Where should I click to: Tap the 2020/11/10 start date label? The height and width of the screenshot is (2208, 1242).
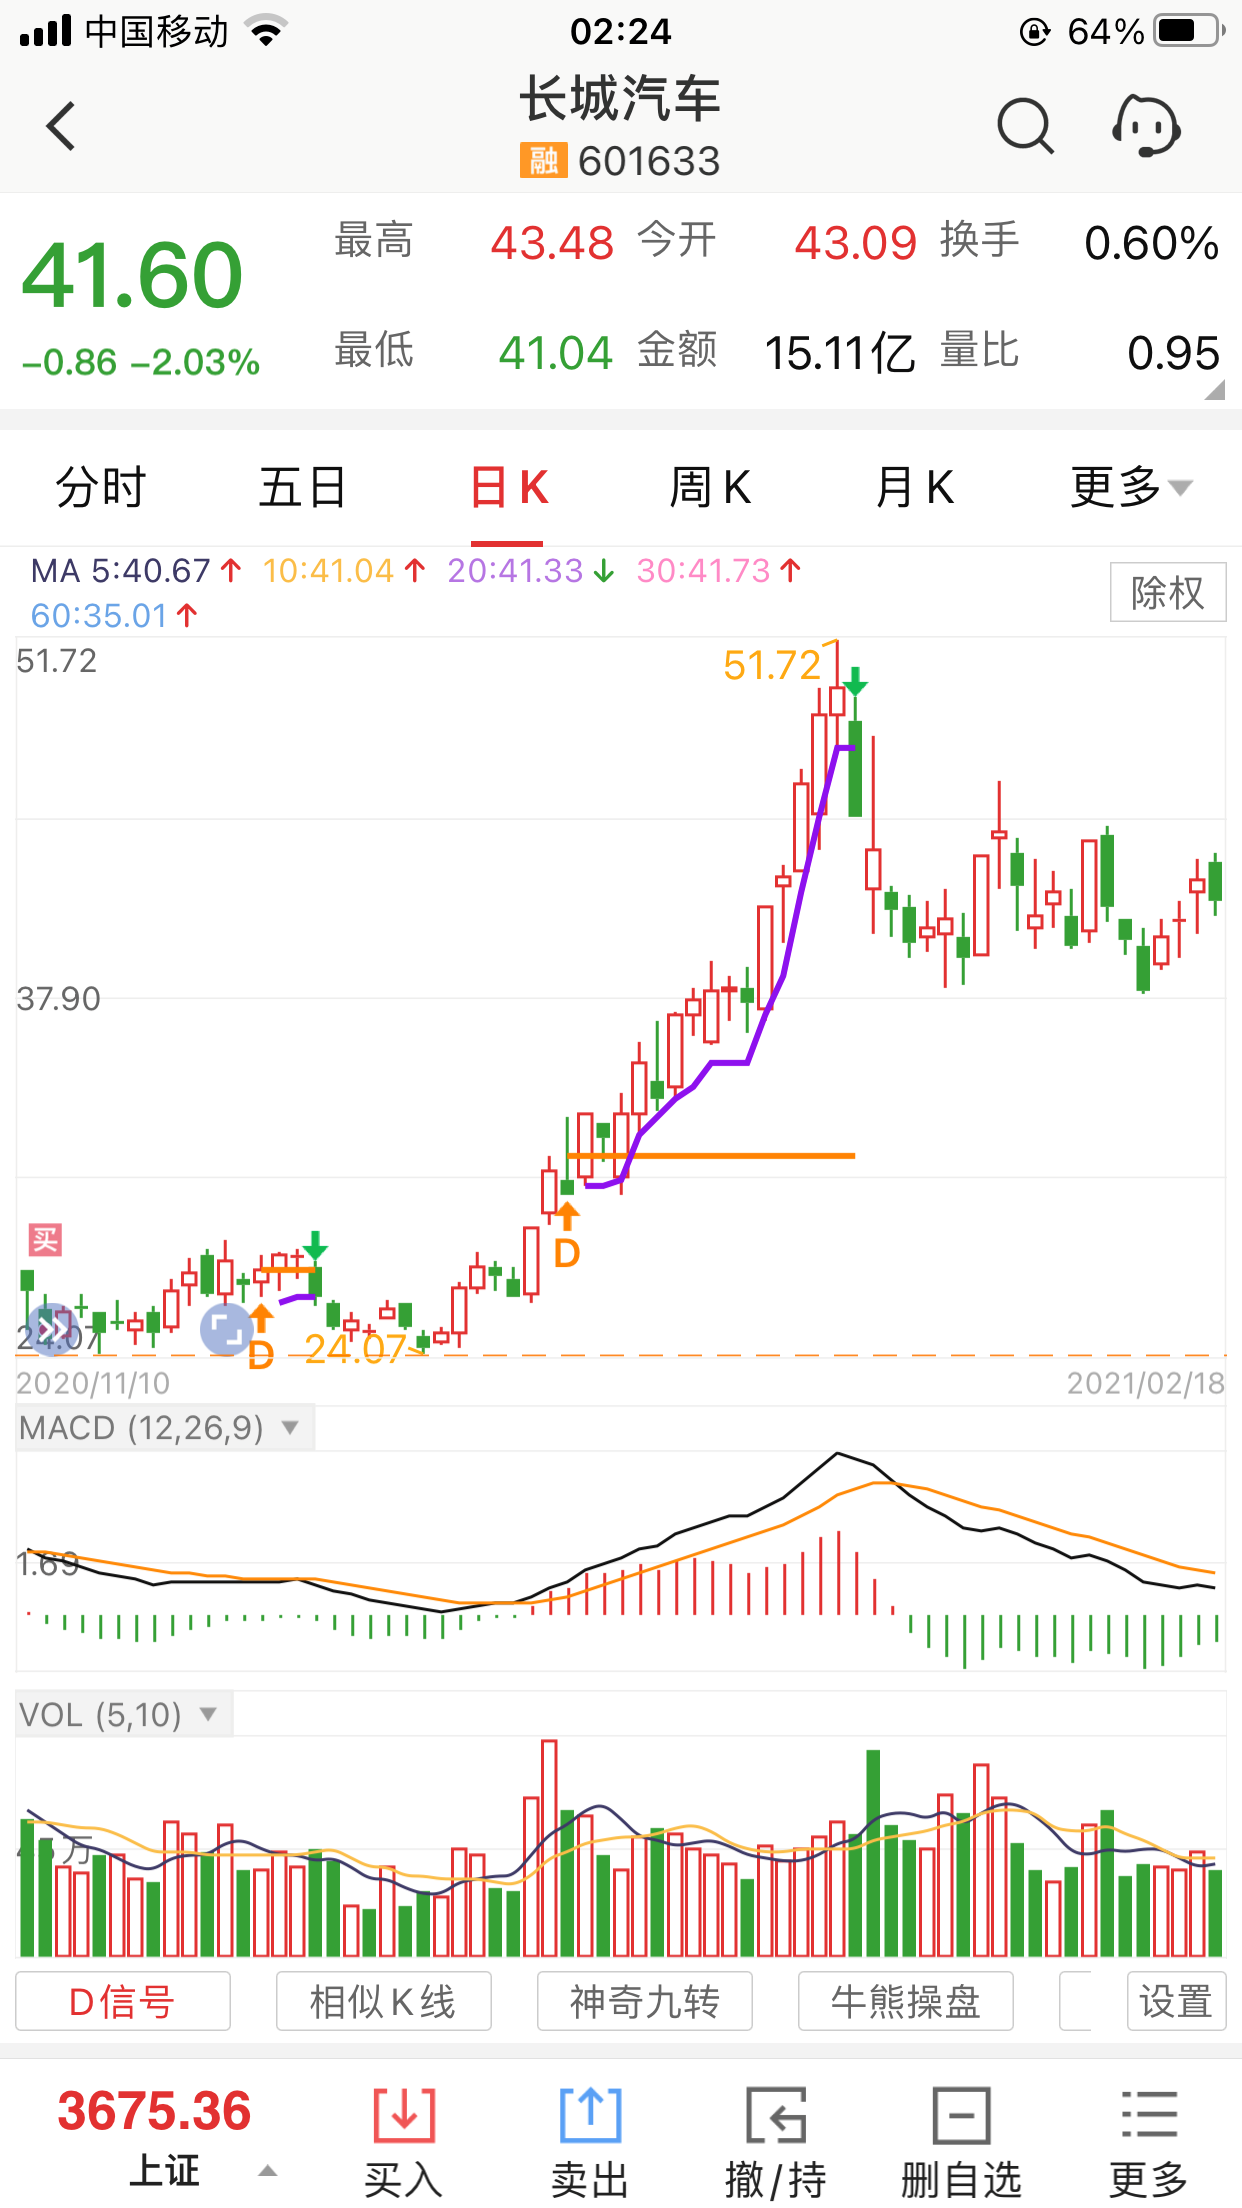click(x=93, y=1383)
